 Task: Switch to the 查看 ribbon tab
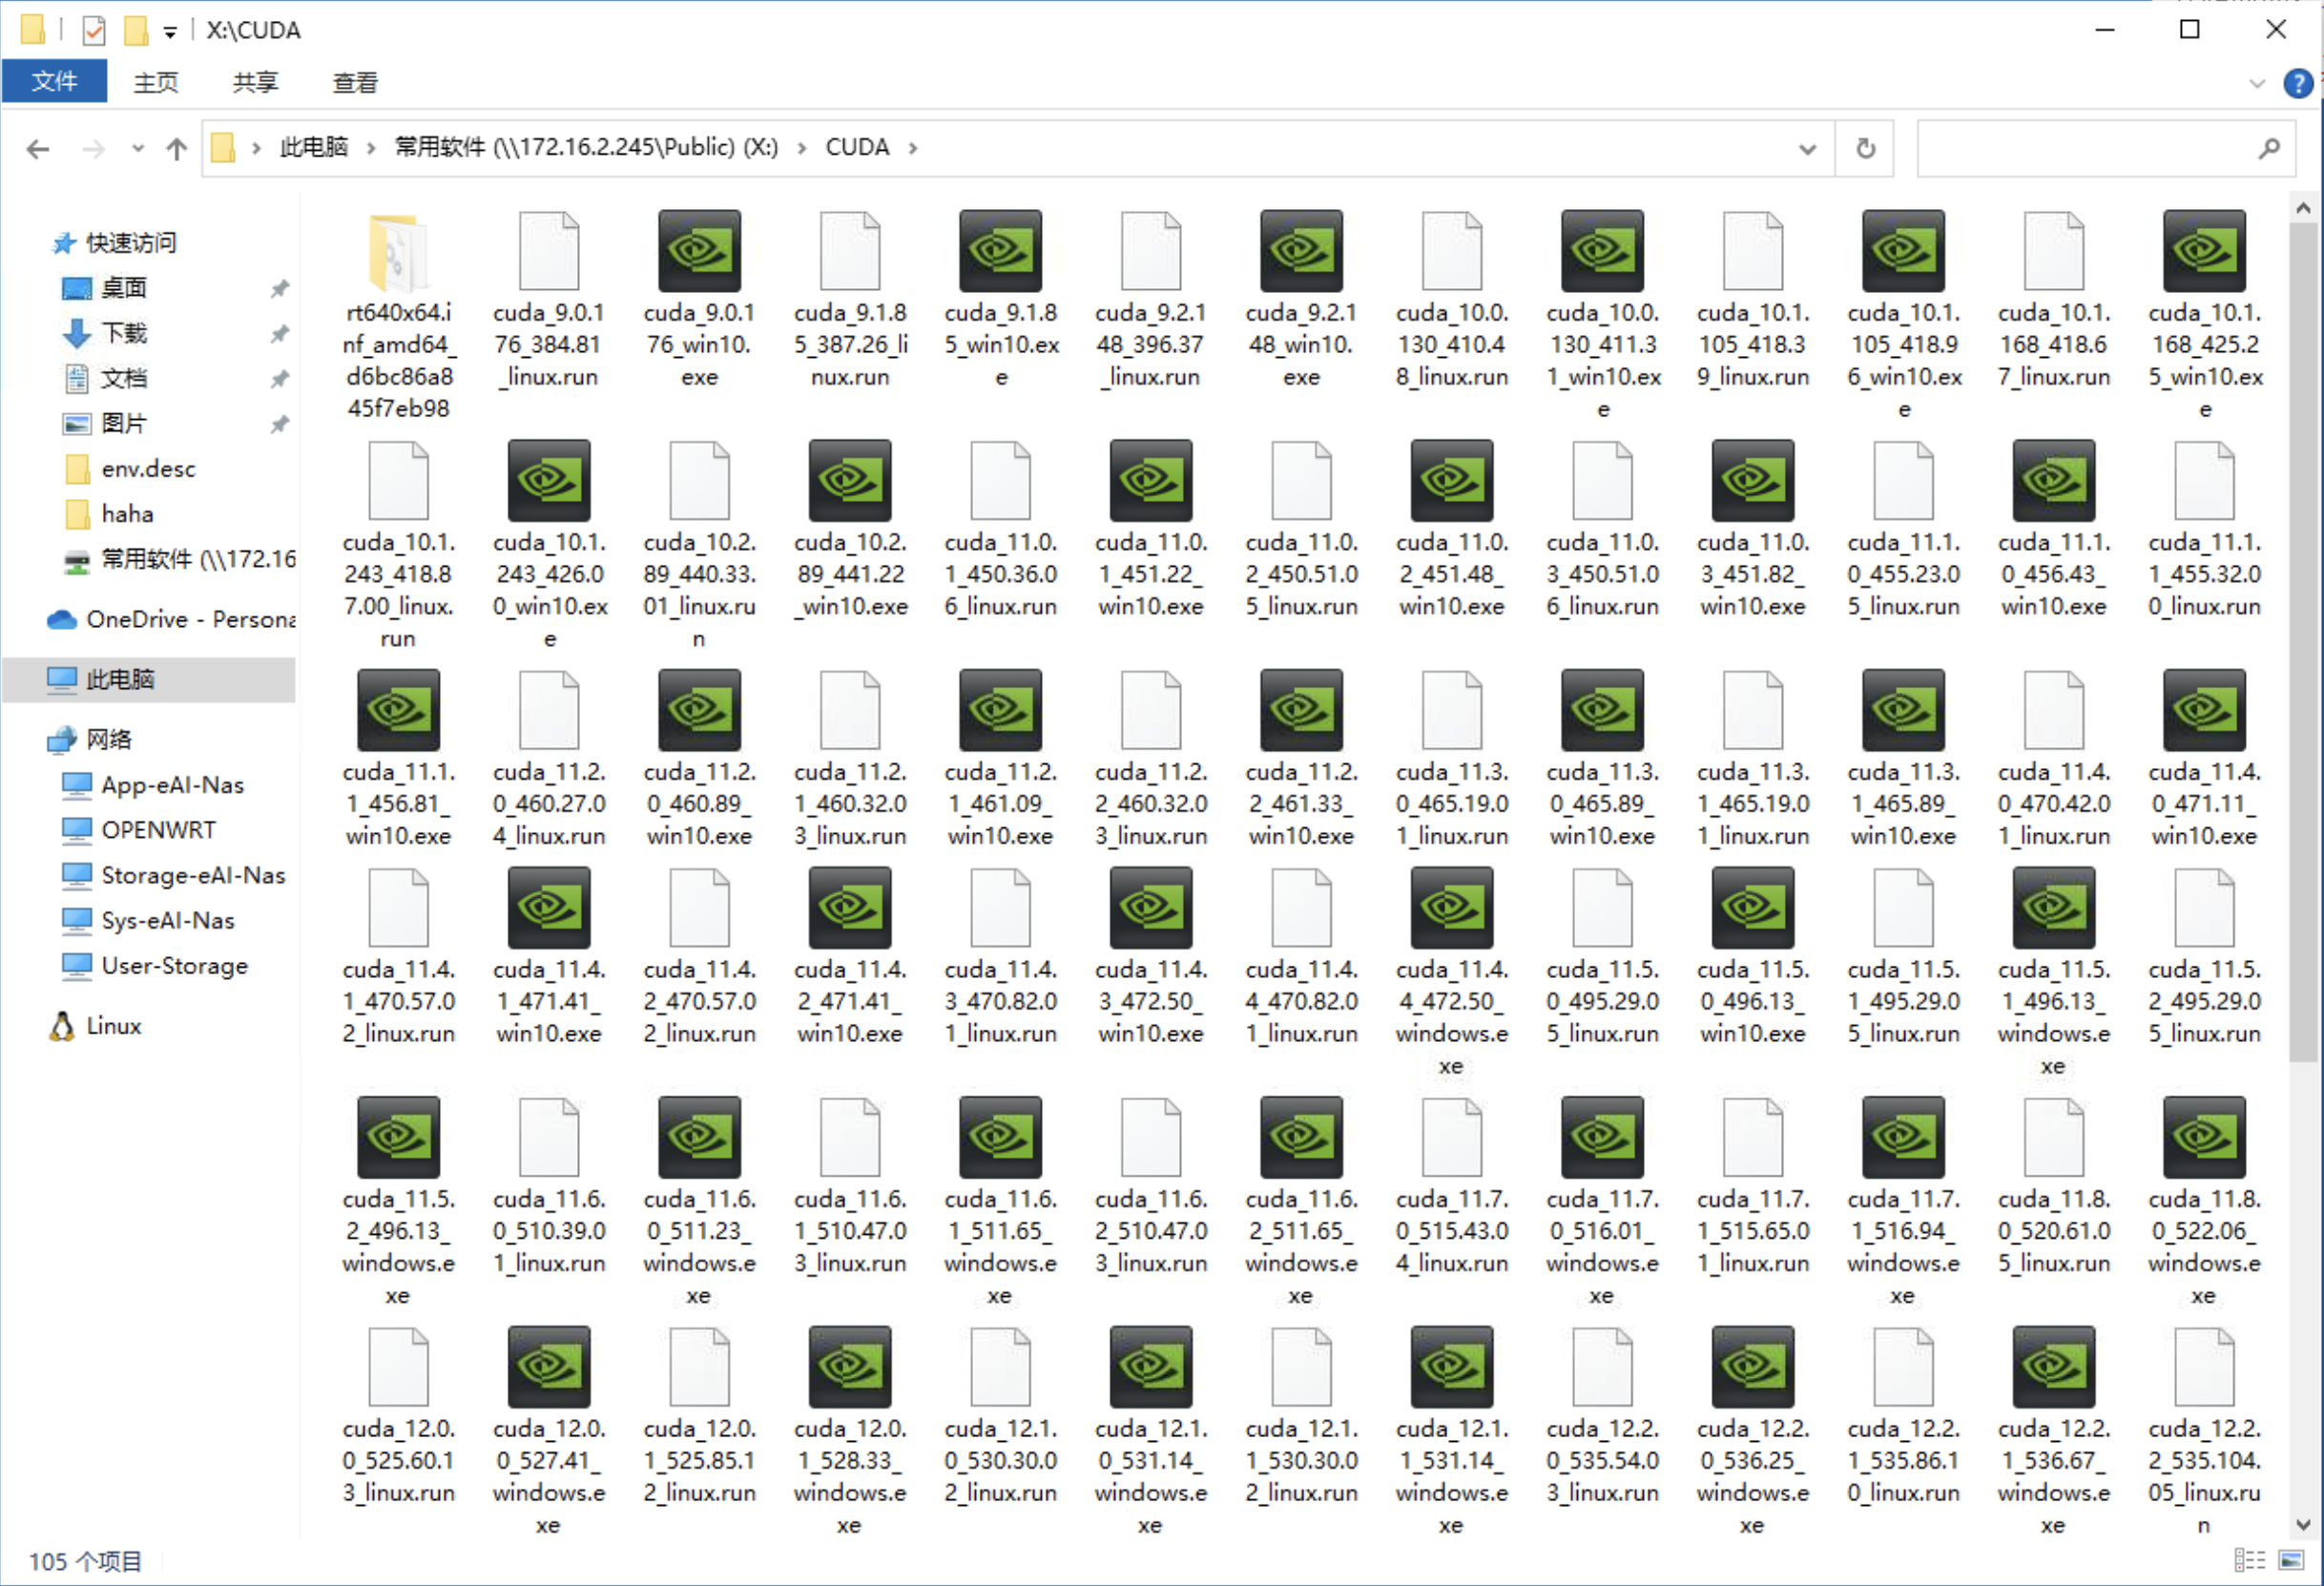click(x=355, y=82)
